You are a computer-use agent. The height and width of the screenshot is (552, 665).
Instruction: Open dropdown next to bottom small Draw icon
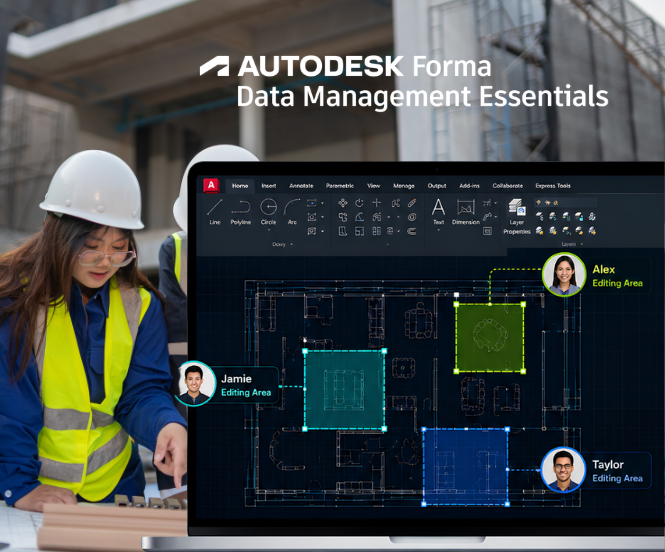tap(322, 231)
